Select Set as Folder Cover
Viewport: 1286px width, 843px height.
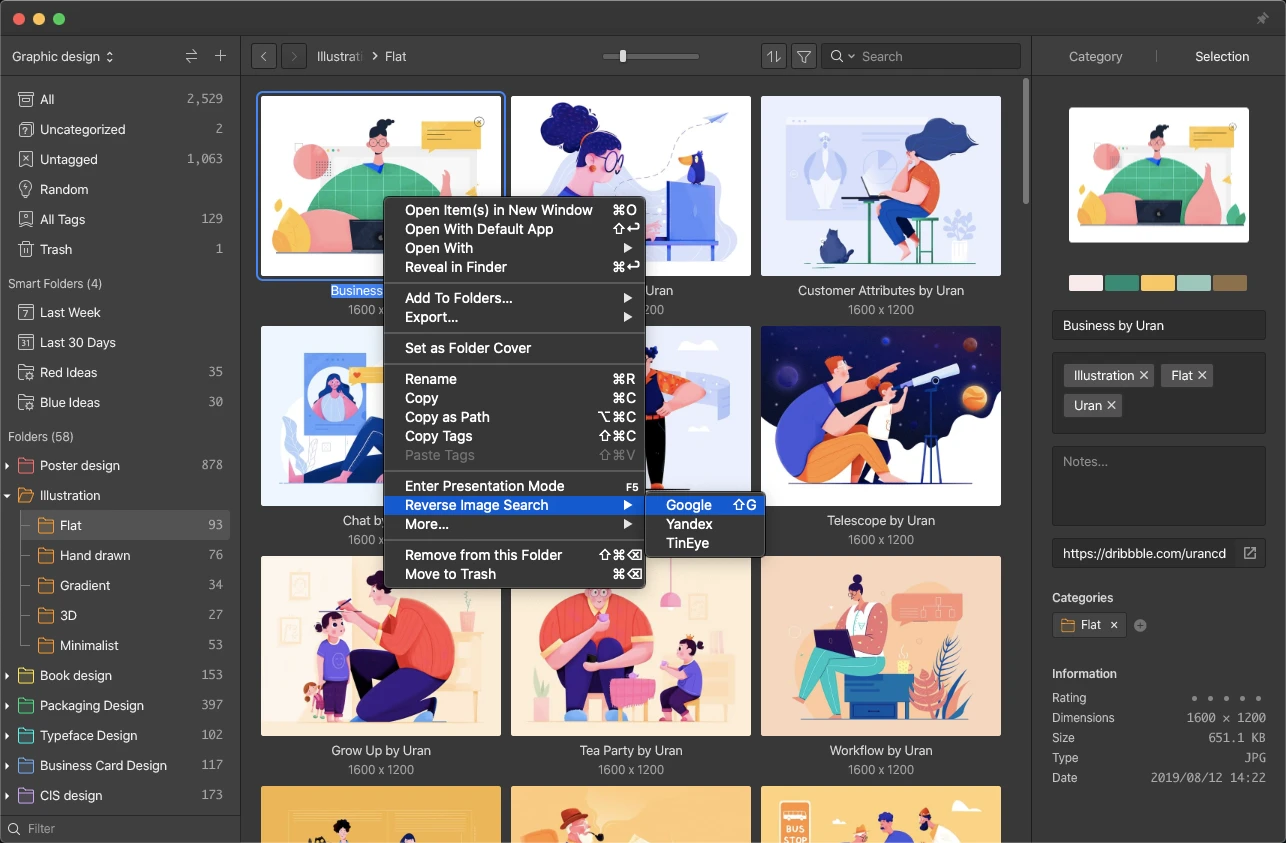[x=468, y=348]
